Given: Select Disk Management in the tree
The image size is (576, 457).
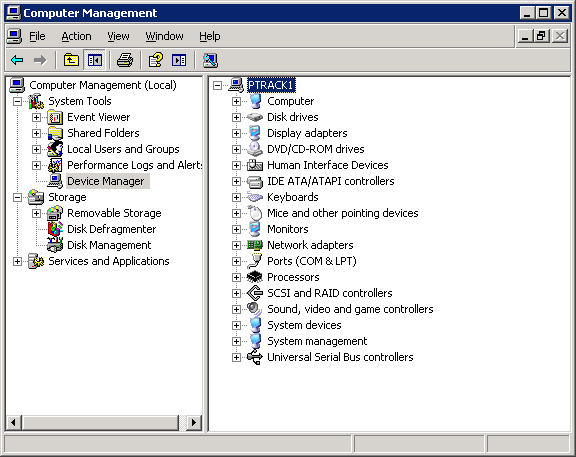Looking at the screenshot, I should tap(109, 245).
